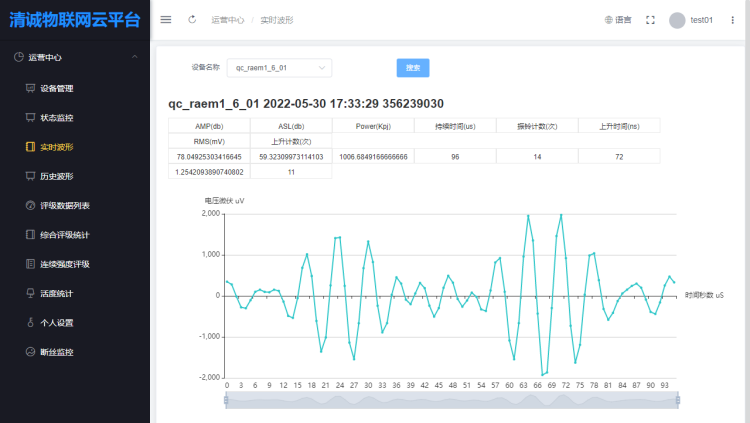This screenshot has width=750, height=423.
Task: Click the 设备管理 monitor icon
Action: 30,88
